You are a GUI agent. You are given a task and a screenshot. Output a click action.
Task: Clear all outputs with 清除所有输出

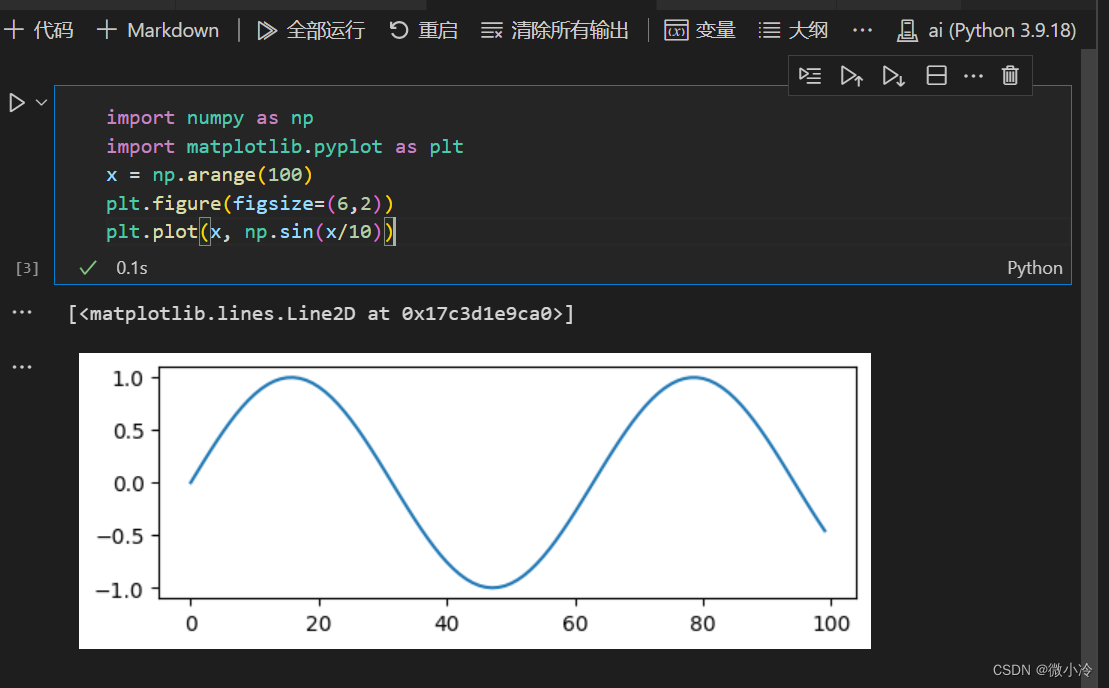[x=554, y=30]
